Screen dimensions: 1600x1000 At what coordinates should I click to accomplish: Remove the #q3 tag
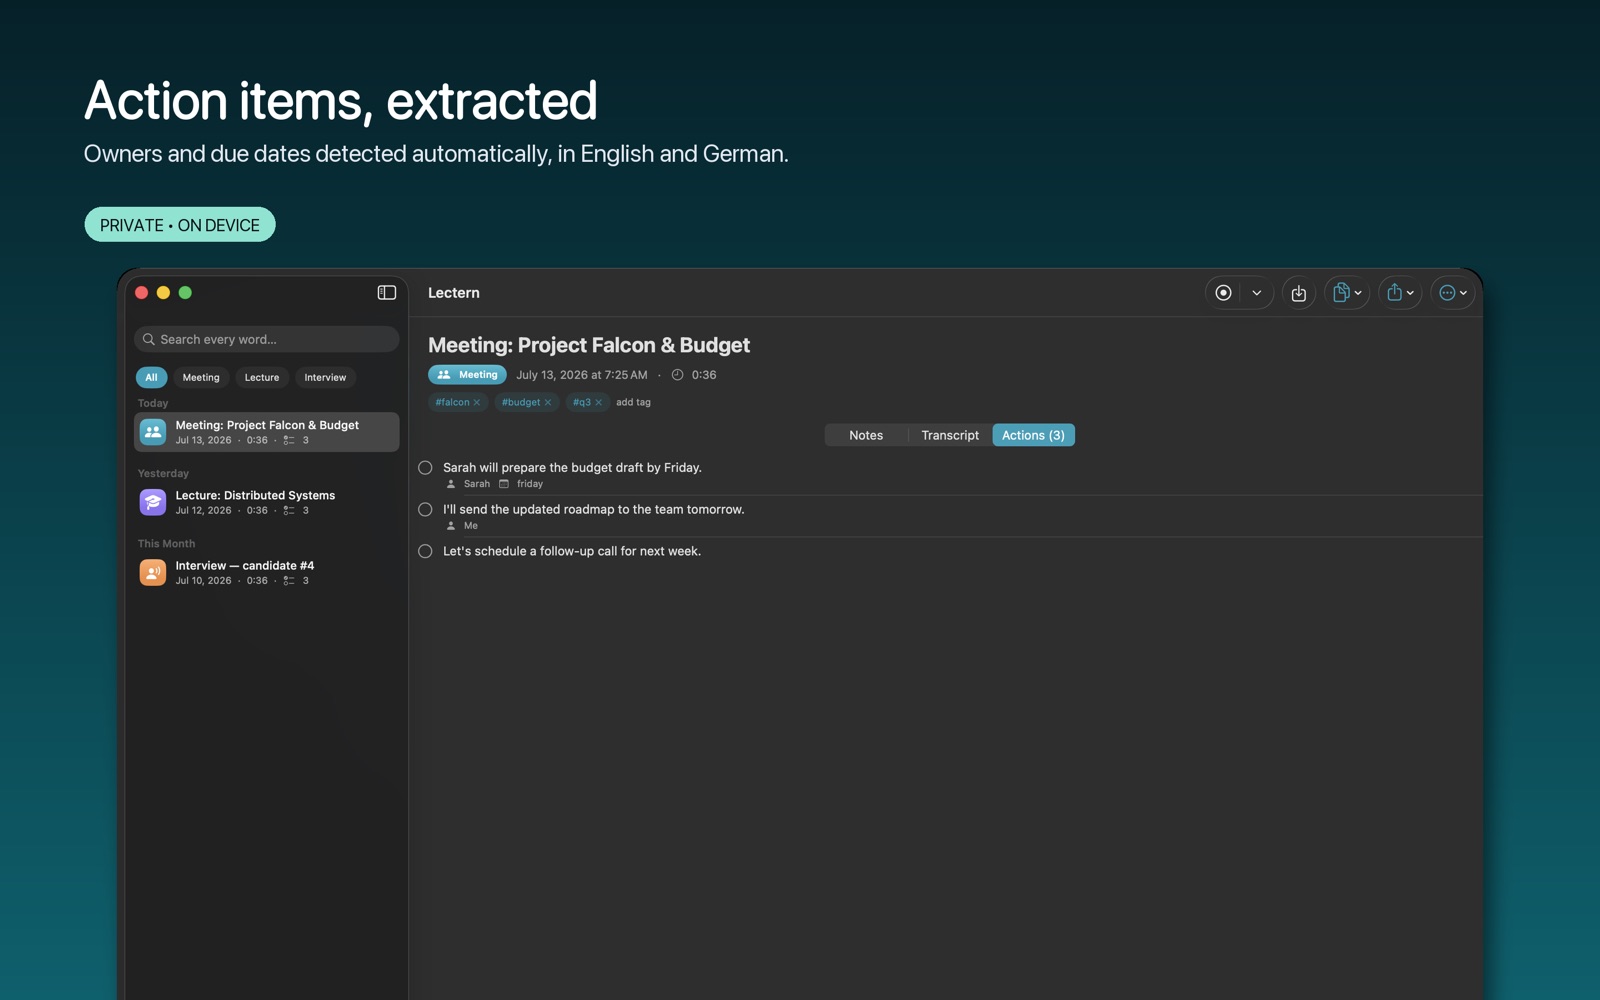(x=599, y=402)
